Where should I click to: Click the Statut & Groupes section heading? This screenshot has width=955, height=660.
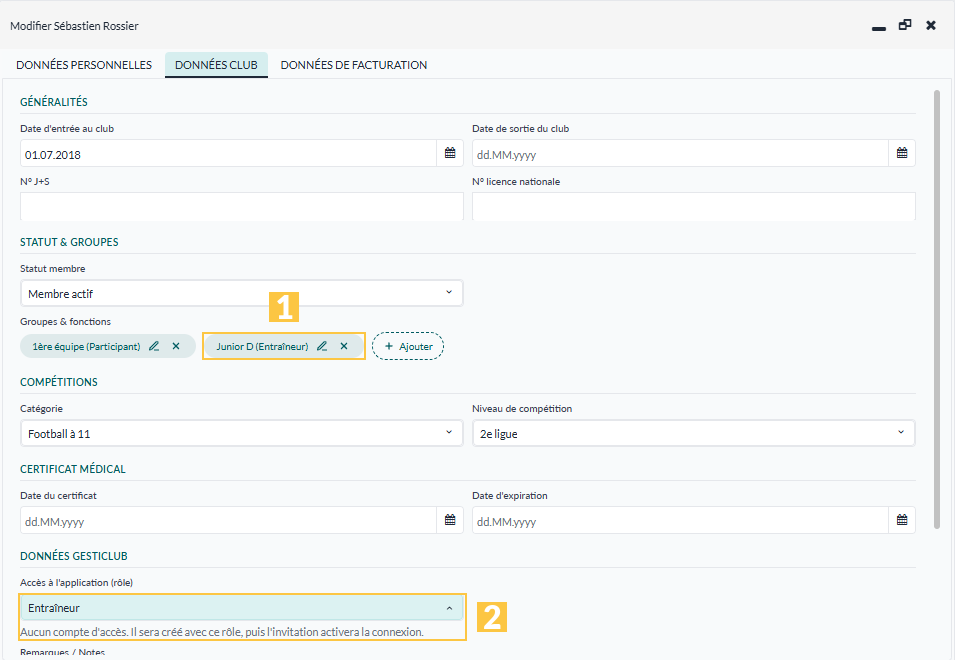click(x=69, y=242)
